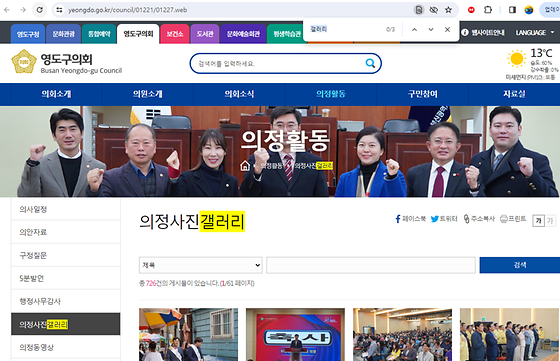This screenshot has width=560, height=361.
Task: Open the 구민참여 main menu
Action: (422, 94)
